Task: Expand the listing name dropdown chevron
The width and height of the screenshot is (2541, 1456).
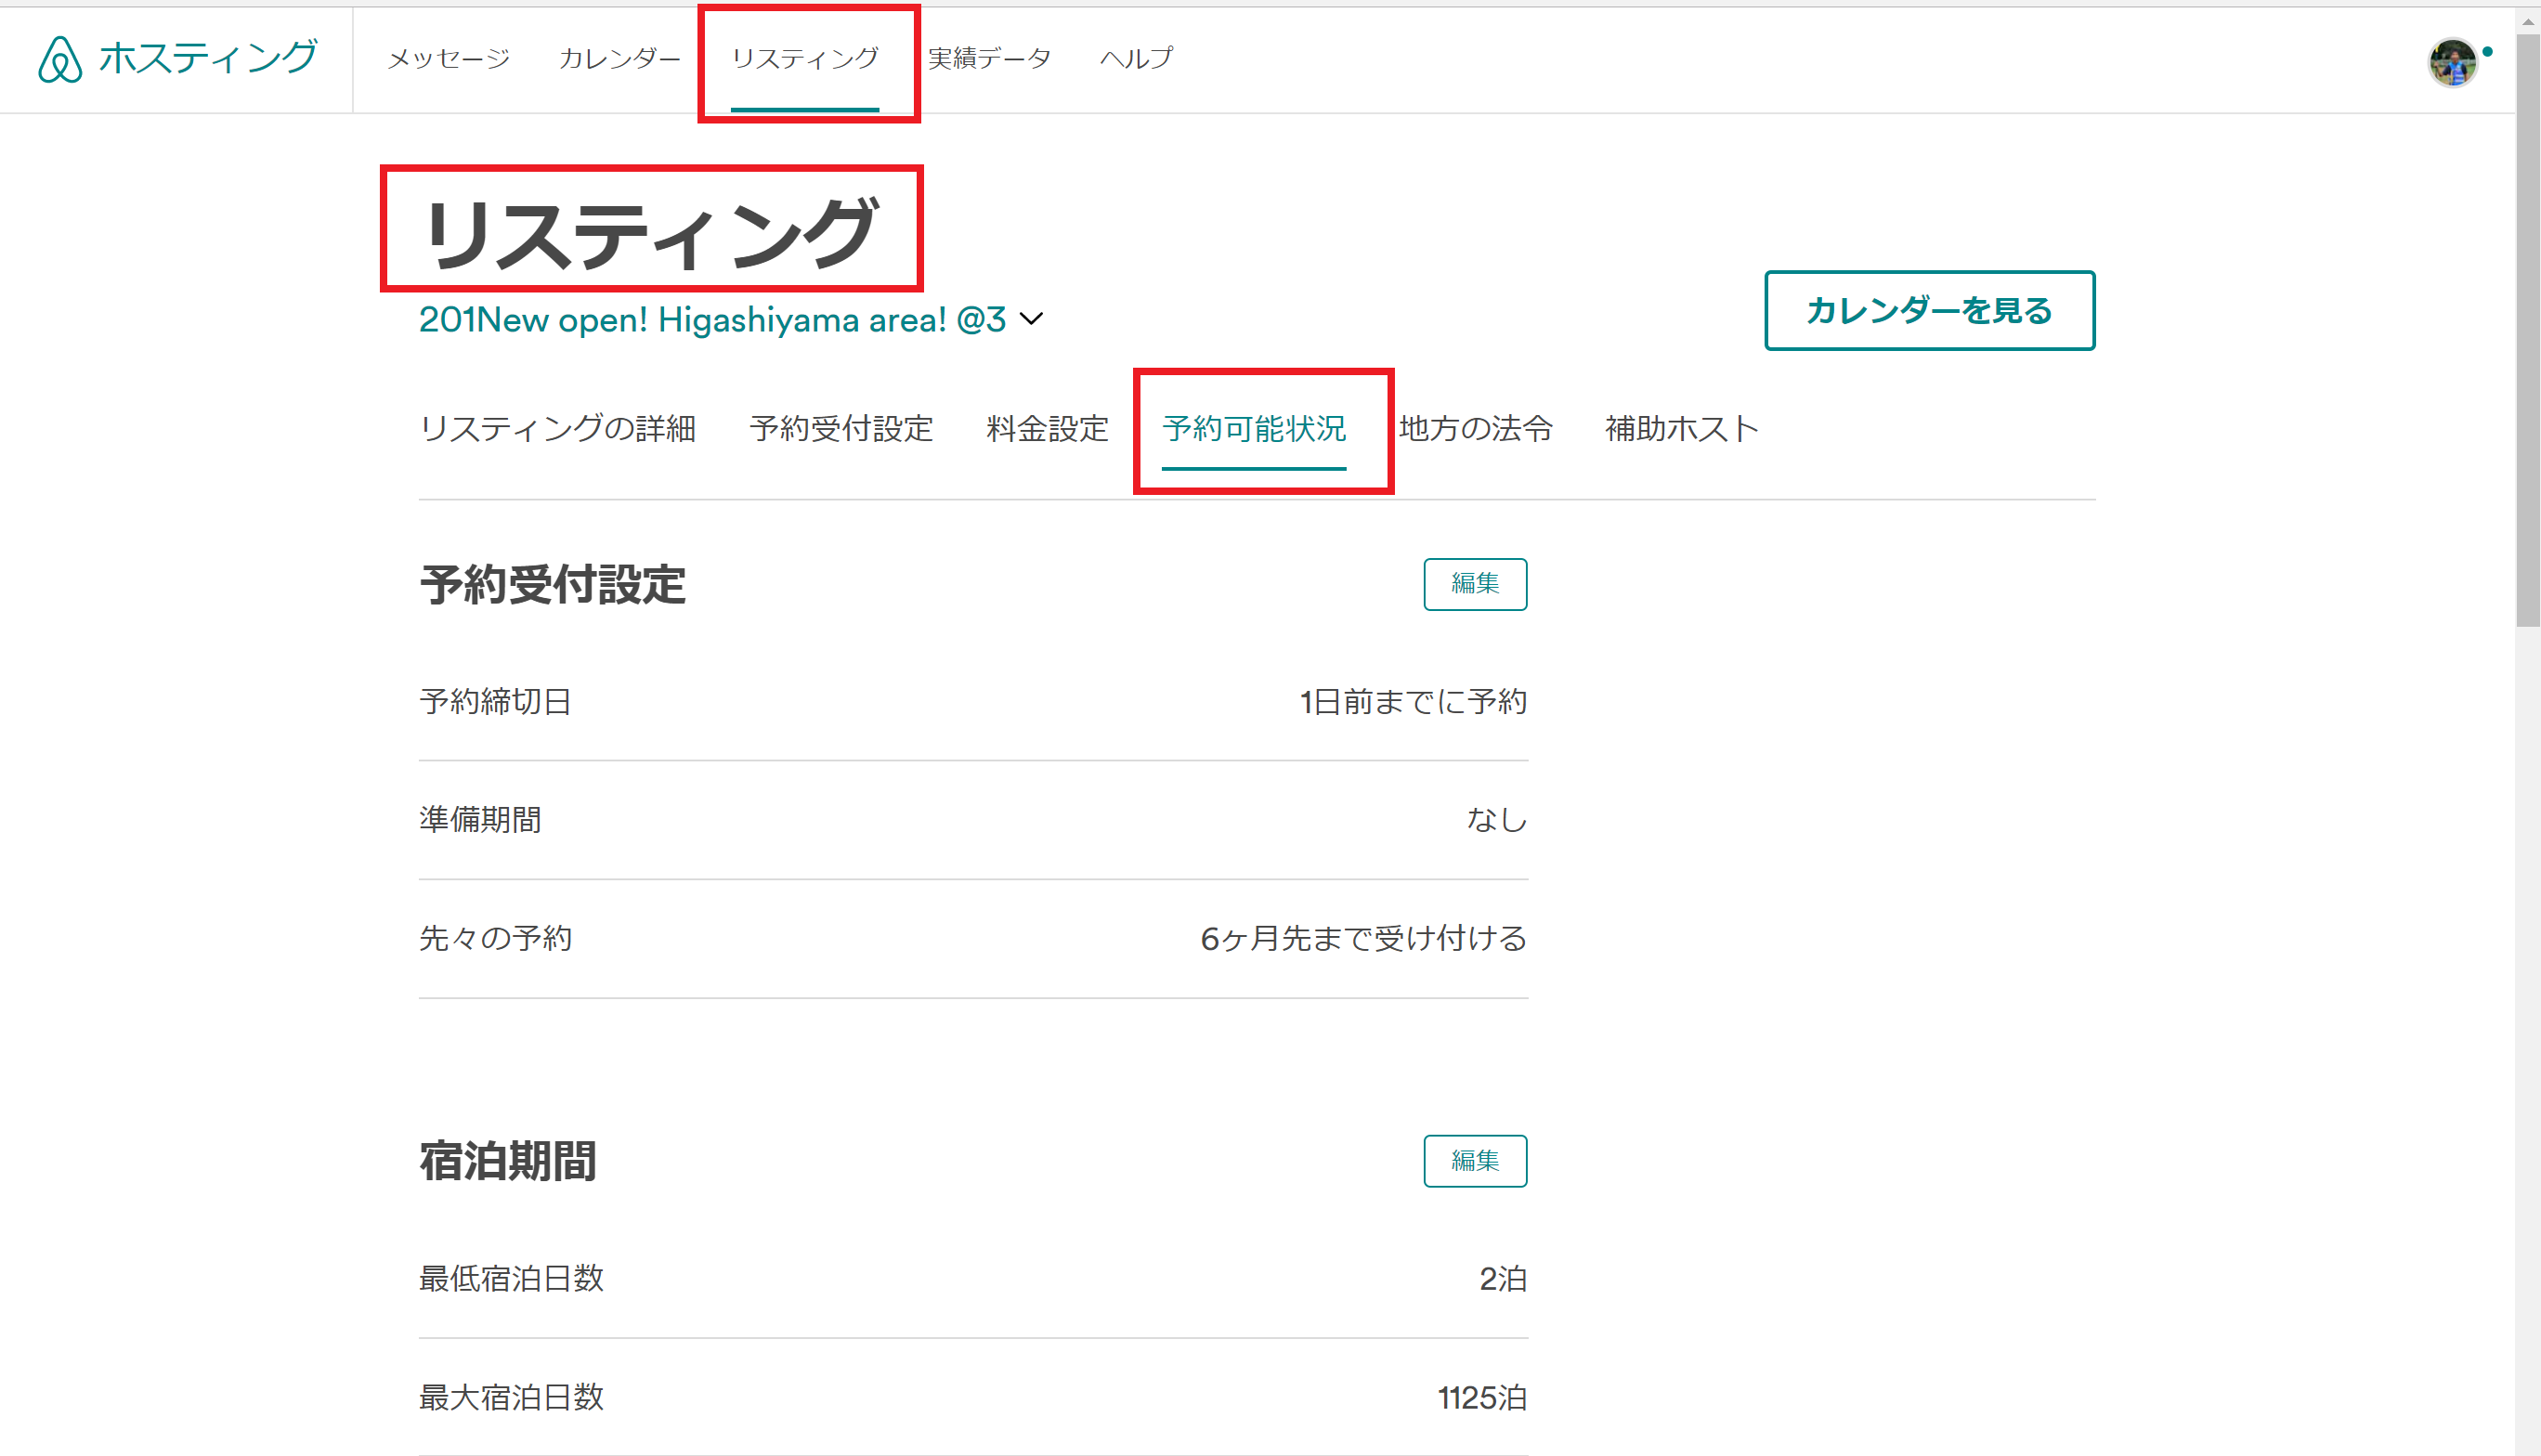Action: (1031, 320)
